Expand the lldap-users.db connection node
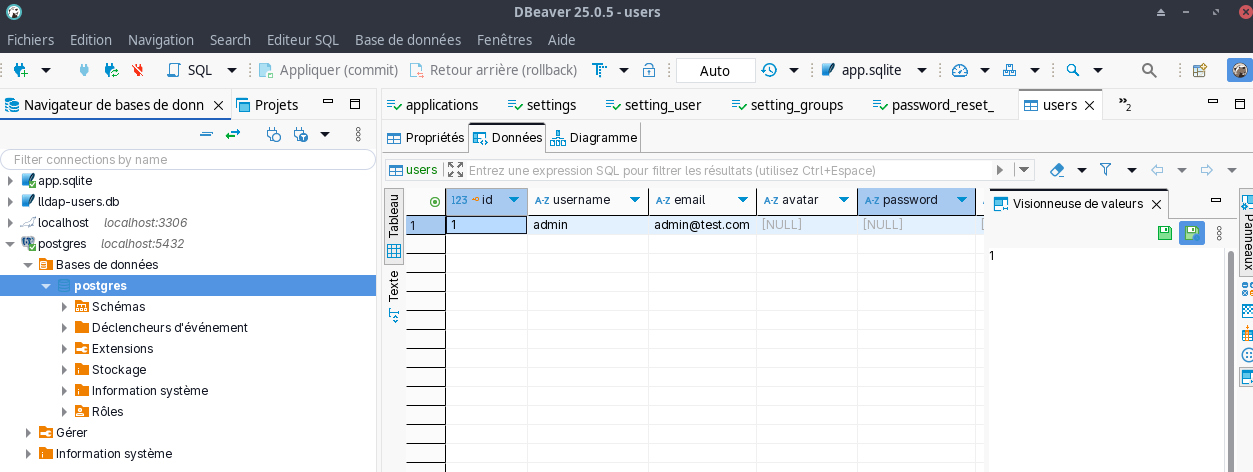This screenshot has width=1253, height=472. point(11,202)
